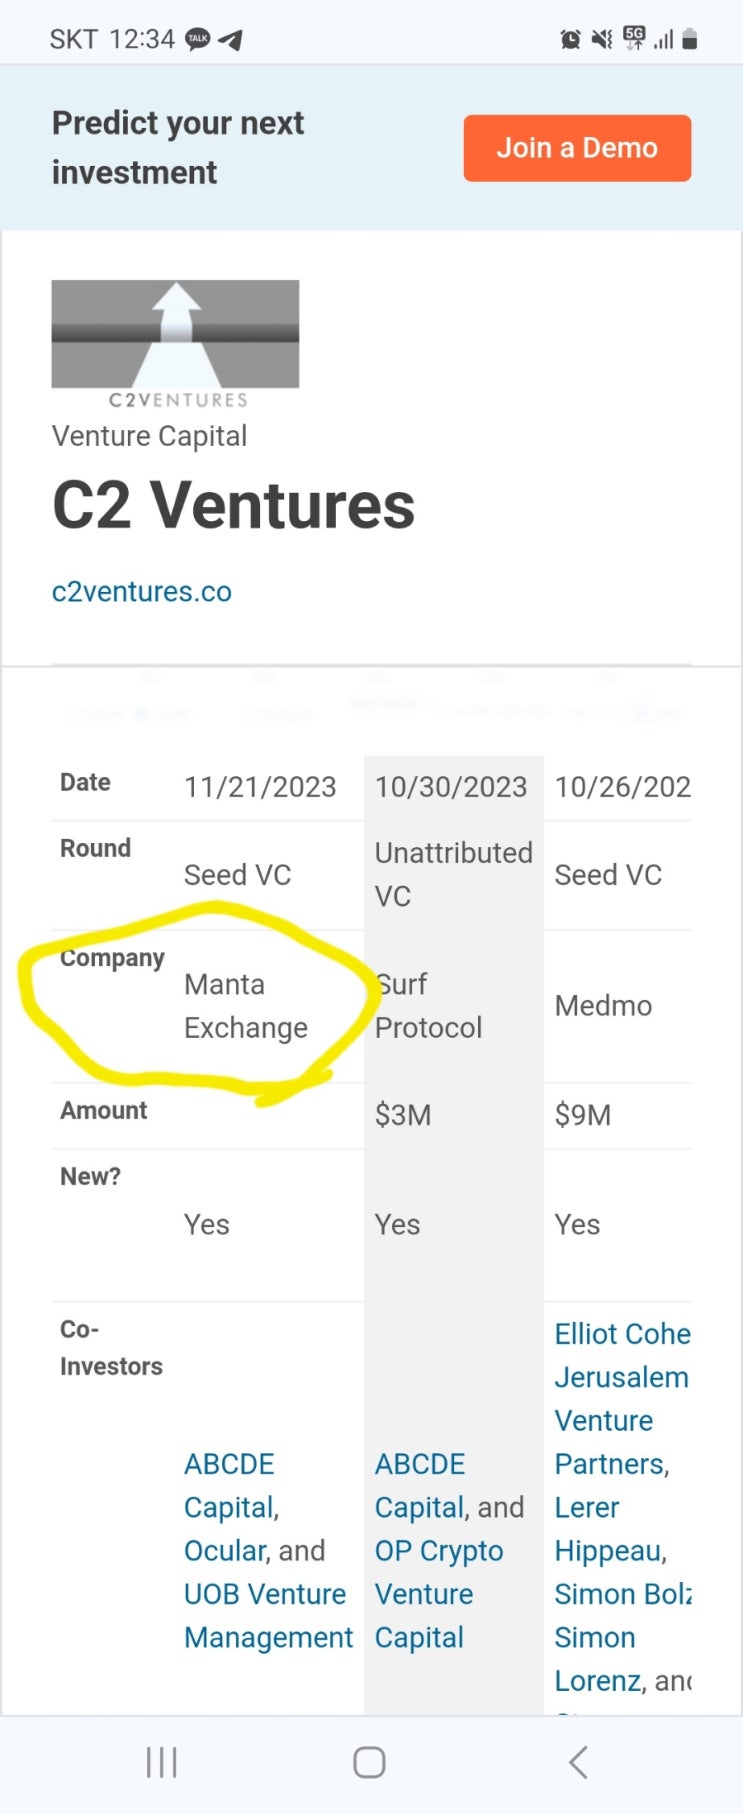
Task: Open the c2ventures.co website link
Action: (x=141, y=591)
